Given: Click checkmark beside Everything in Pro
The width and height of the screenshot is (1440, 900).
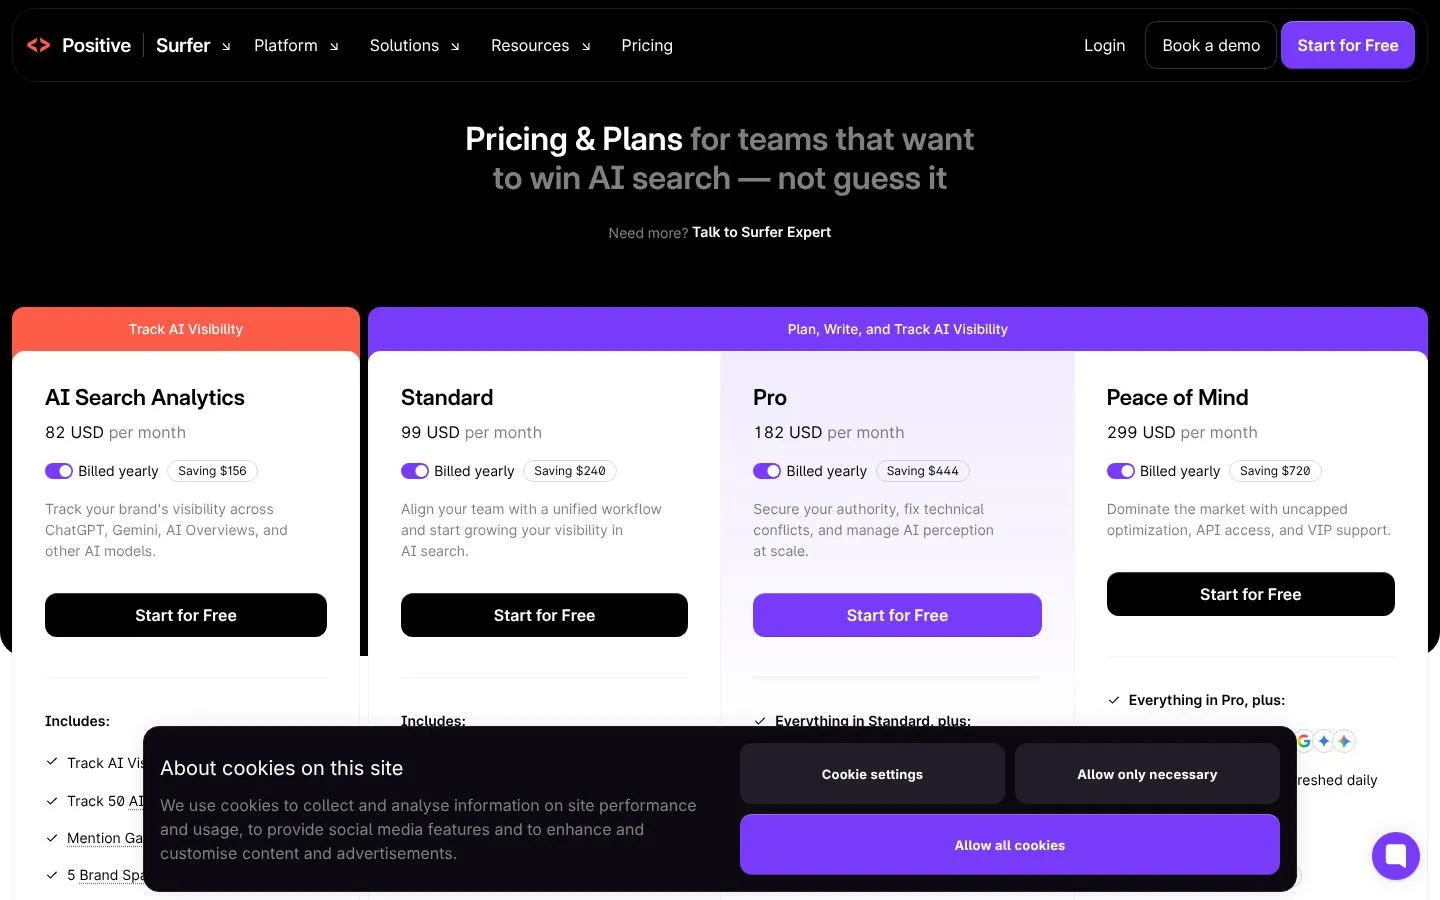Looking at the screenshot, I should [1113, 700].
